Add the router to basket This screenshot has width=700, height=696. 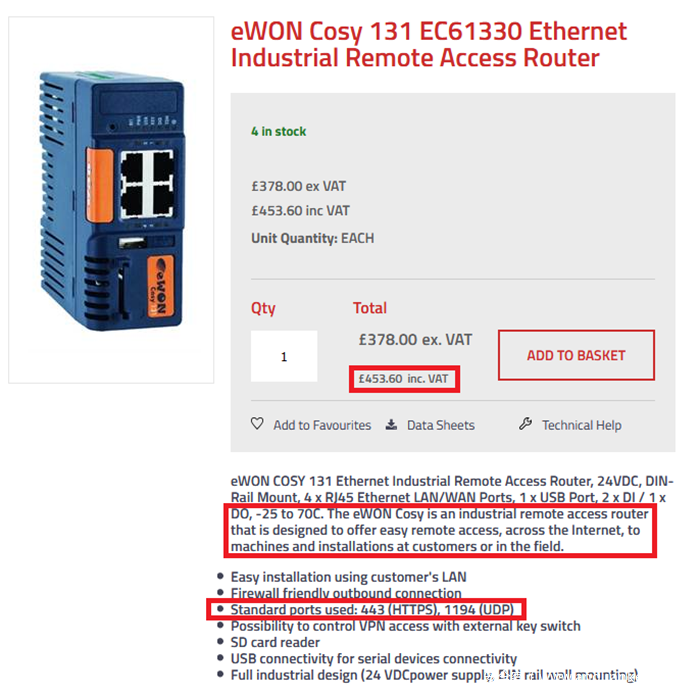576,355
